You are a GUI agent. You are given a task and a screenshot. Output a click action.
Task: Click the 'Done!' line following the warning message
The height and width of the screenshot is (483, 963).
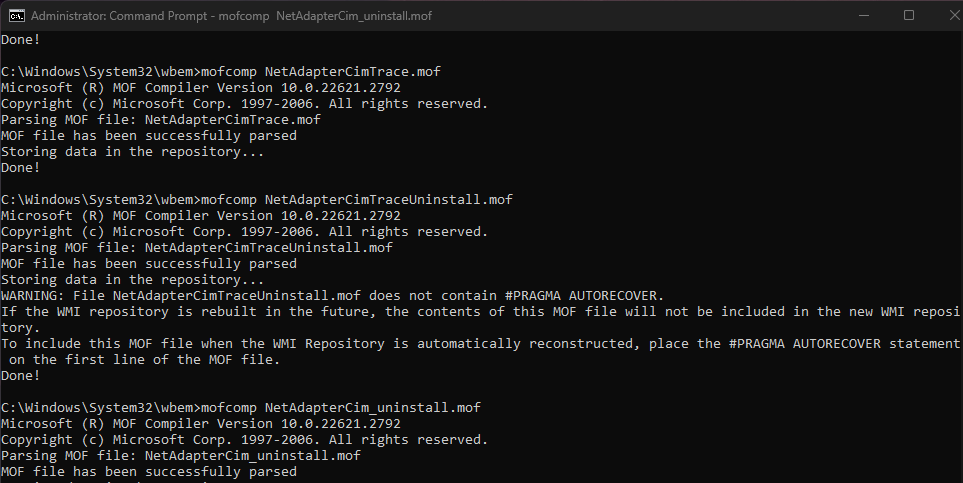click(20, 376)
